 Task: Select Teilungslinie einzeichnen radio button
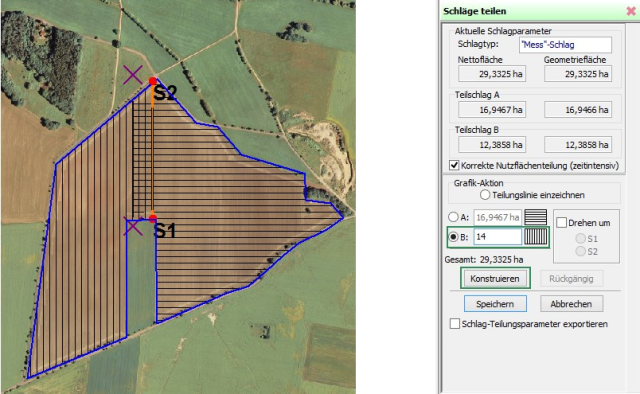pyautogui.click(x=485, y=195)
